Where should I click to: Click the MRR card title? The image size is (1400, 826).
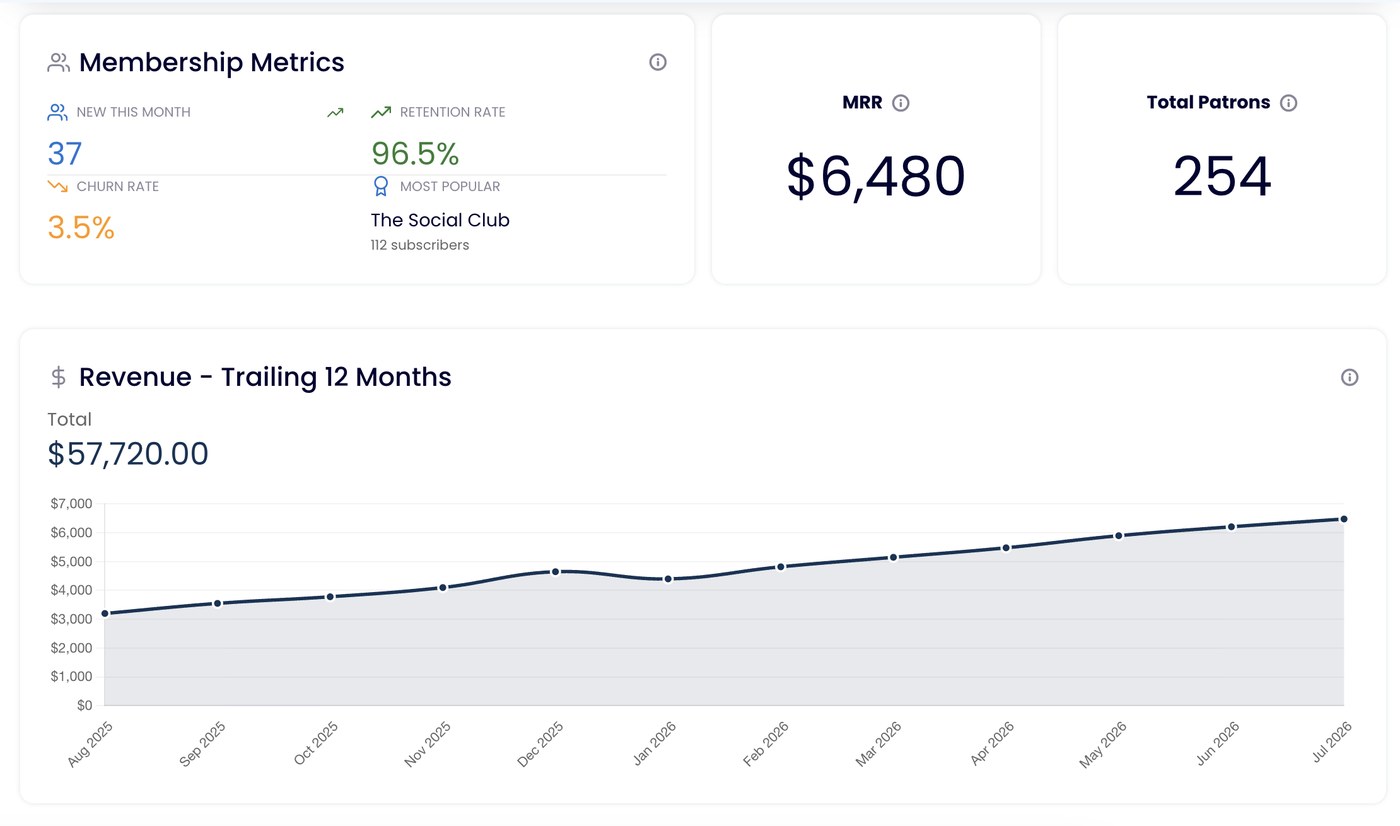tap(863, 102)
